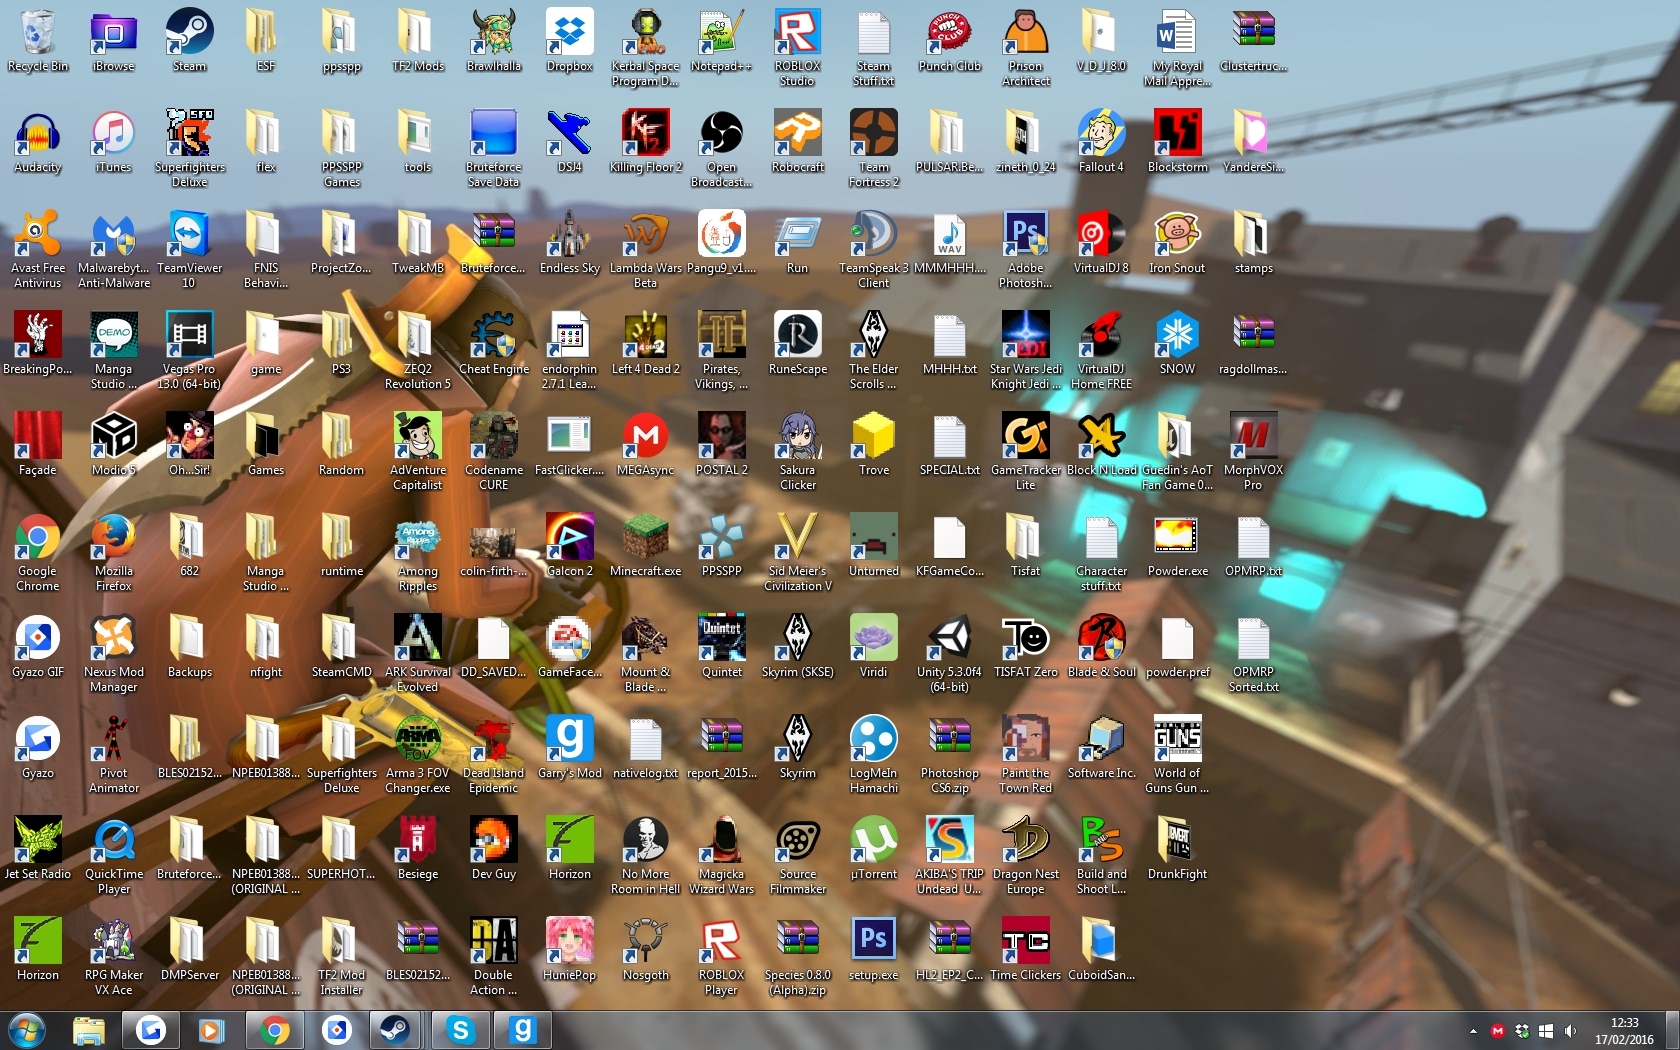Click the MorphVOX Pro desktop shortcut
This screenshot has width=1680, height=1050.
click(x=1254, y=452)
